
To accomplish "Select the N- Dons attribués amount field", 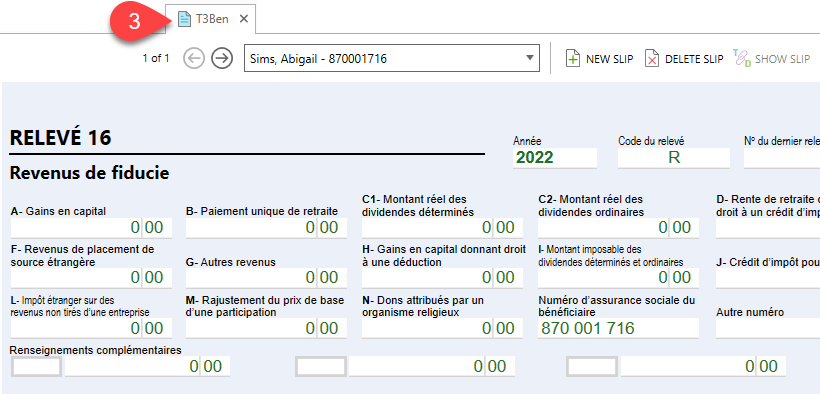I will (x=442, y=328).
